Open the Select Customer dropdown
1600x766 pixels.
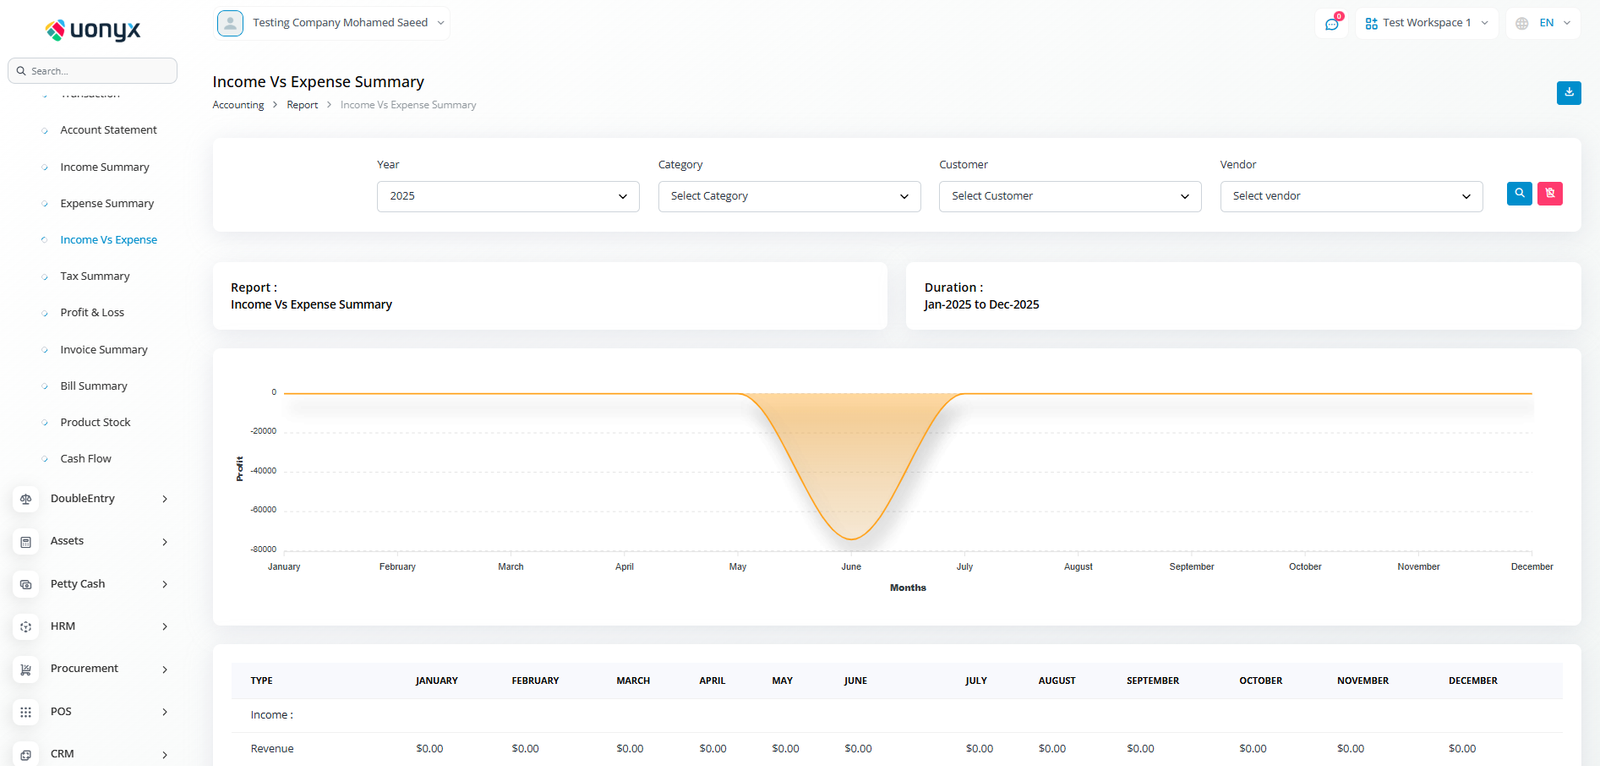(1069, 196)
